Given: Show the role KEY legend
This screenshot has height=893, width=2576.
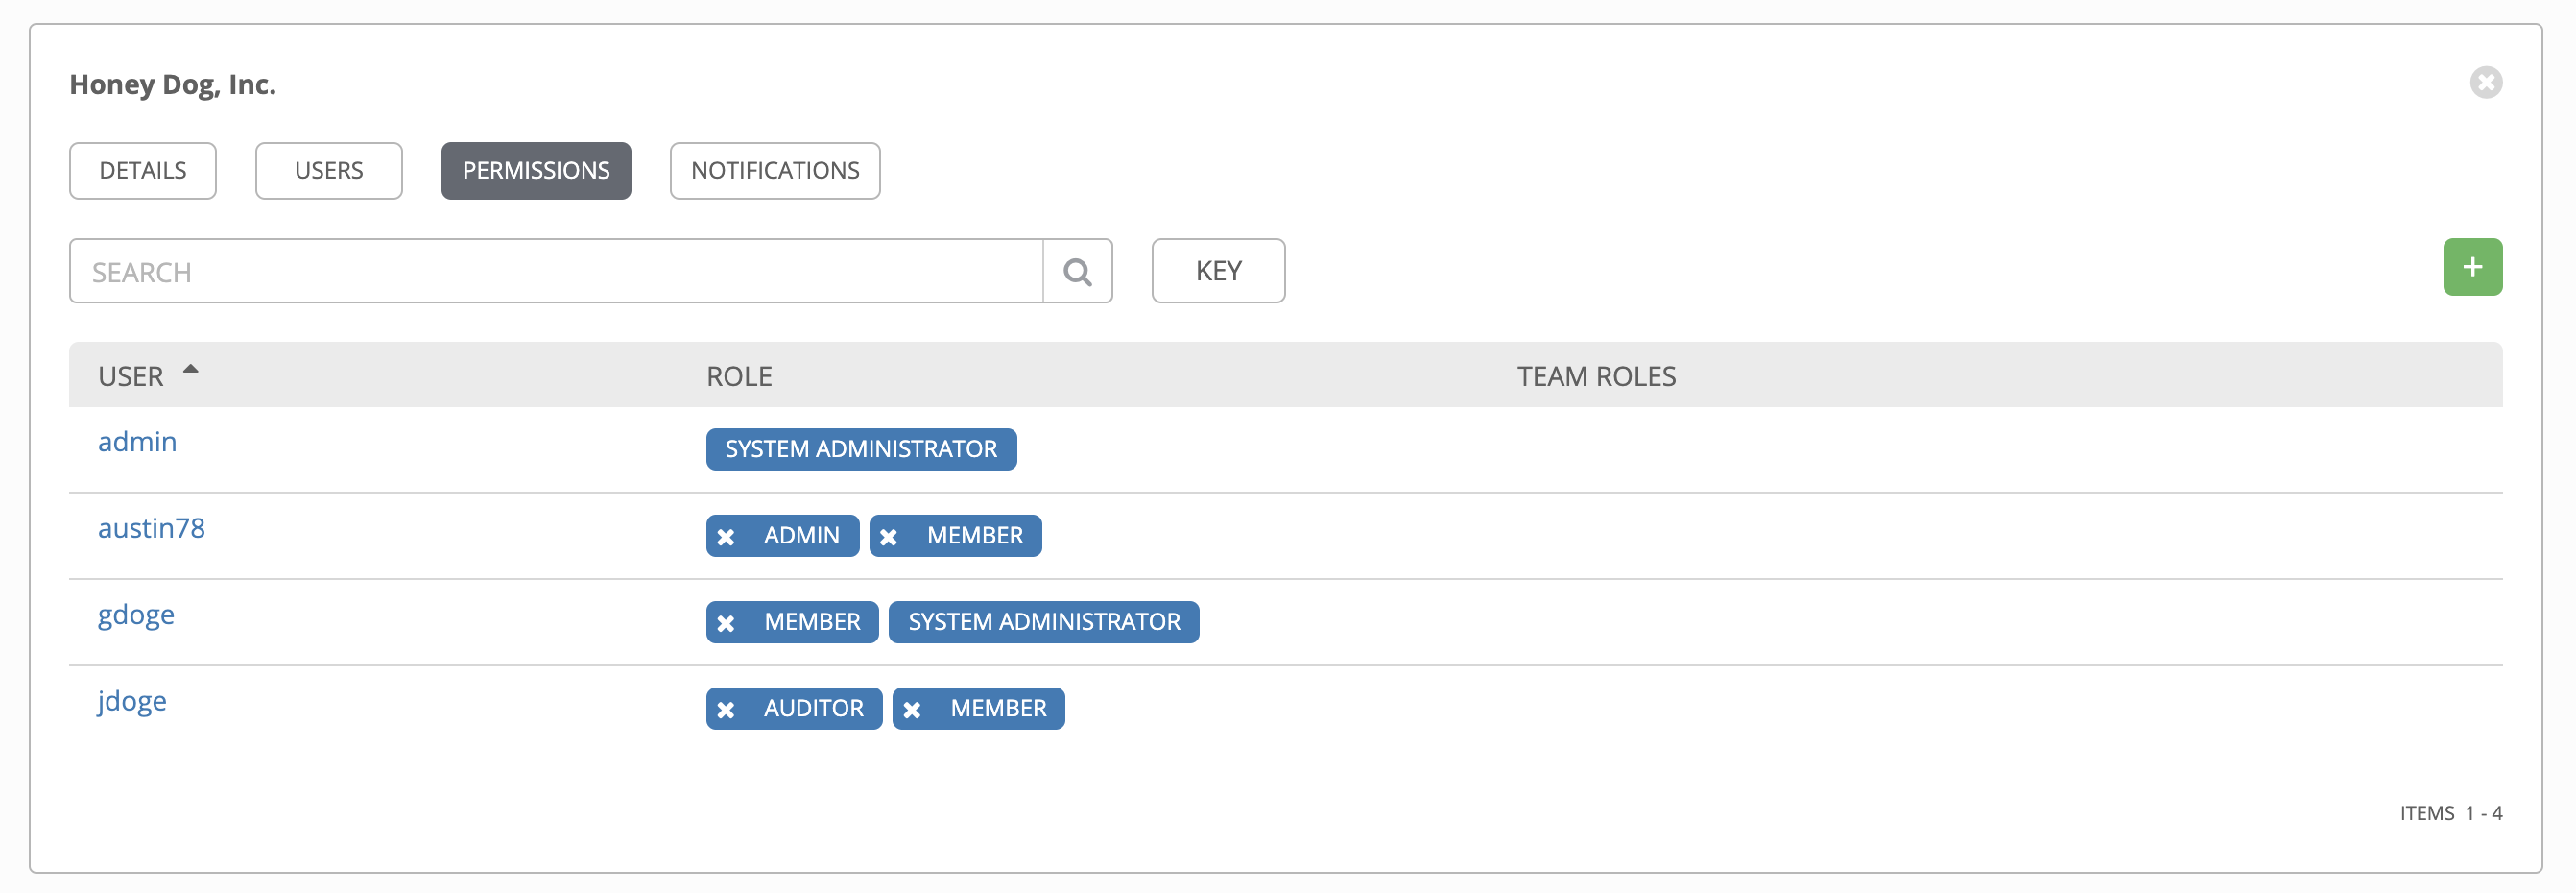Looking at the screenshot, I should [x=1217, y=271].
